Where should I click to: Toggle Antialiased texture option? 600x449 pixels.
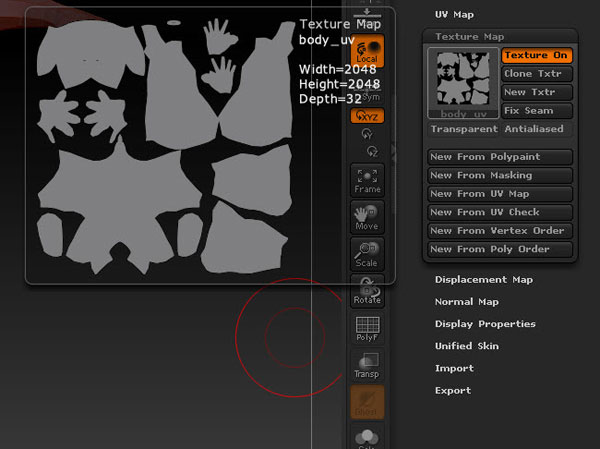point(536,129)
